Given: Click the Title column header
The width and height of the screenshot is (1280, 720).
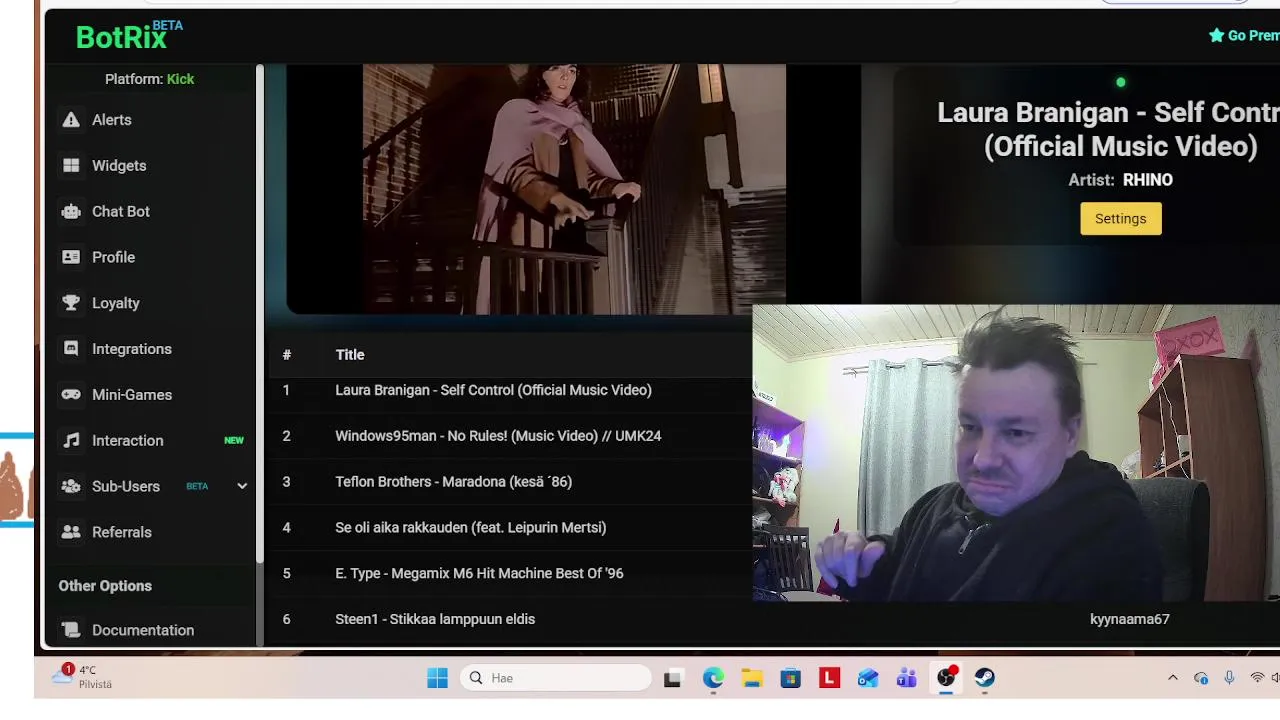Looking at the screenshot, I should 350,355.
